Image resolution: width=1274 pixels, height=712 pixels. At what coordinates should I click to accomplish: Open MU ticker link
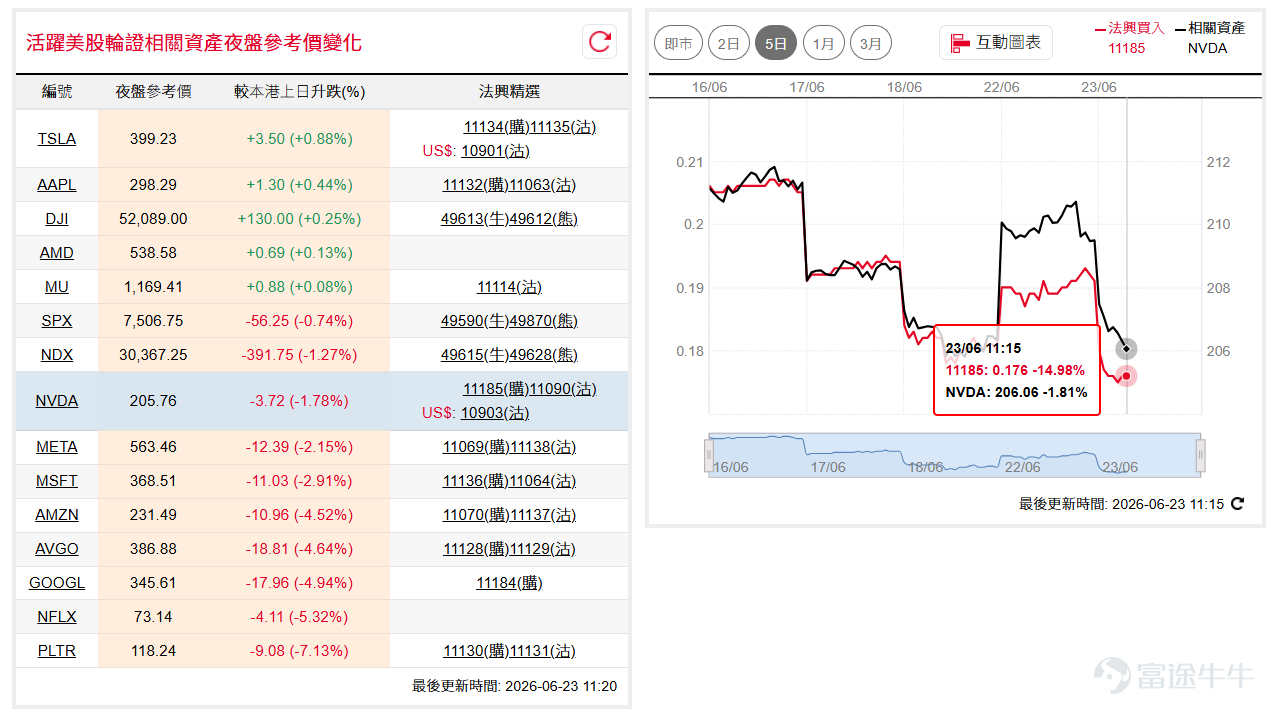57,287
